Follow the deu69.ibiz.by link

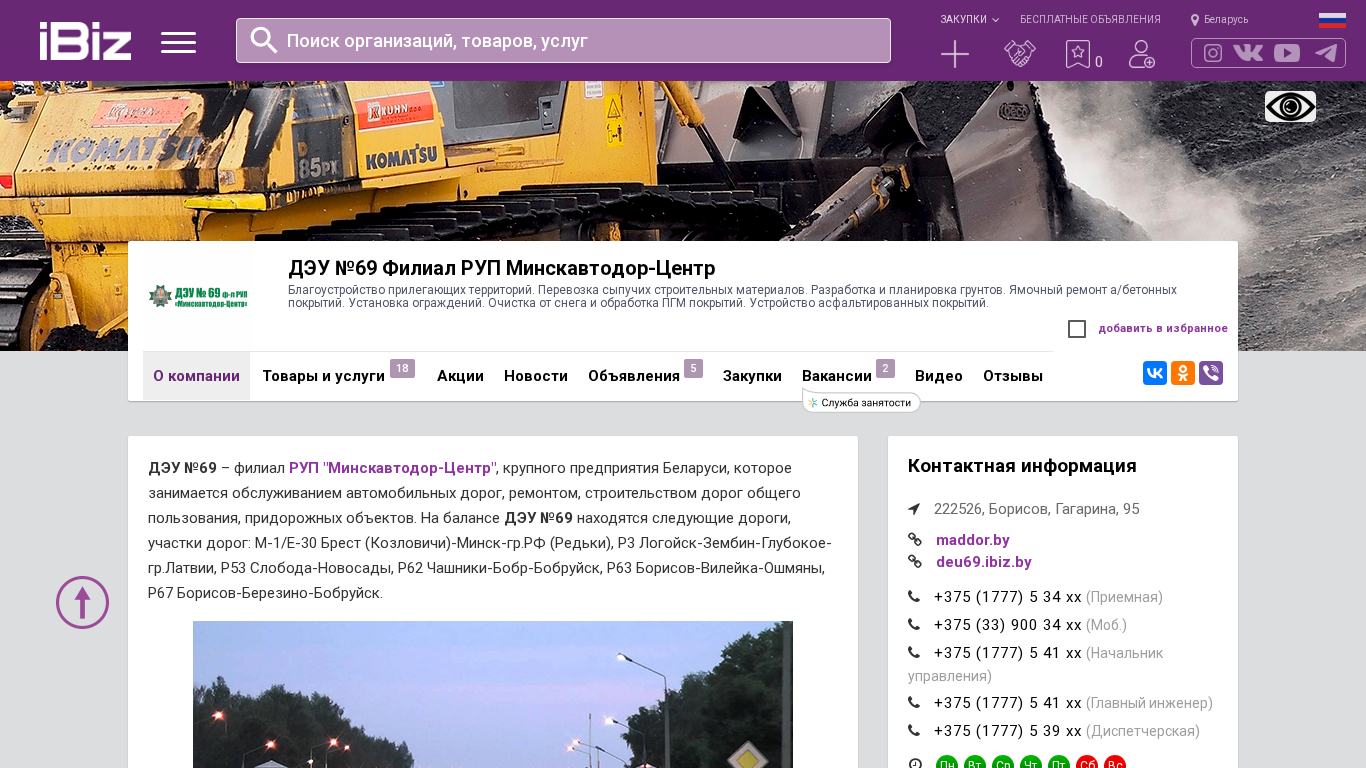pos(984,562)
